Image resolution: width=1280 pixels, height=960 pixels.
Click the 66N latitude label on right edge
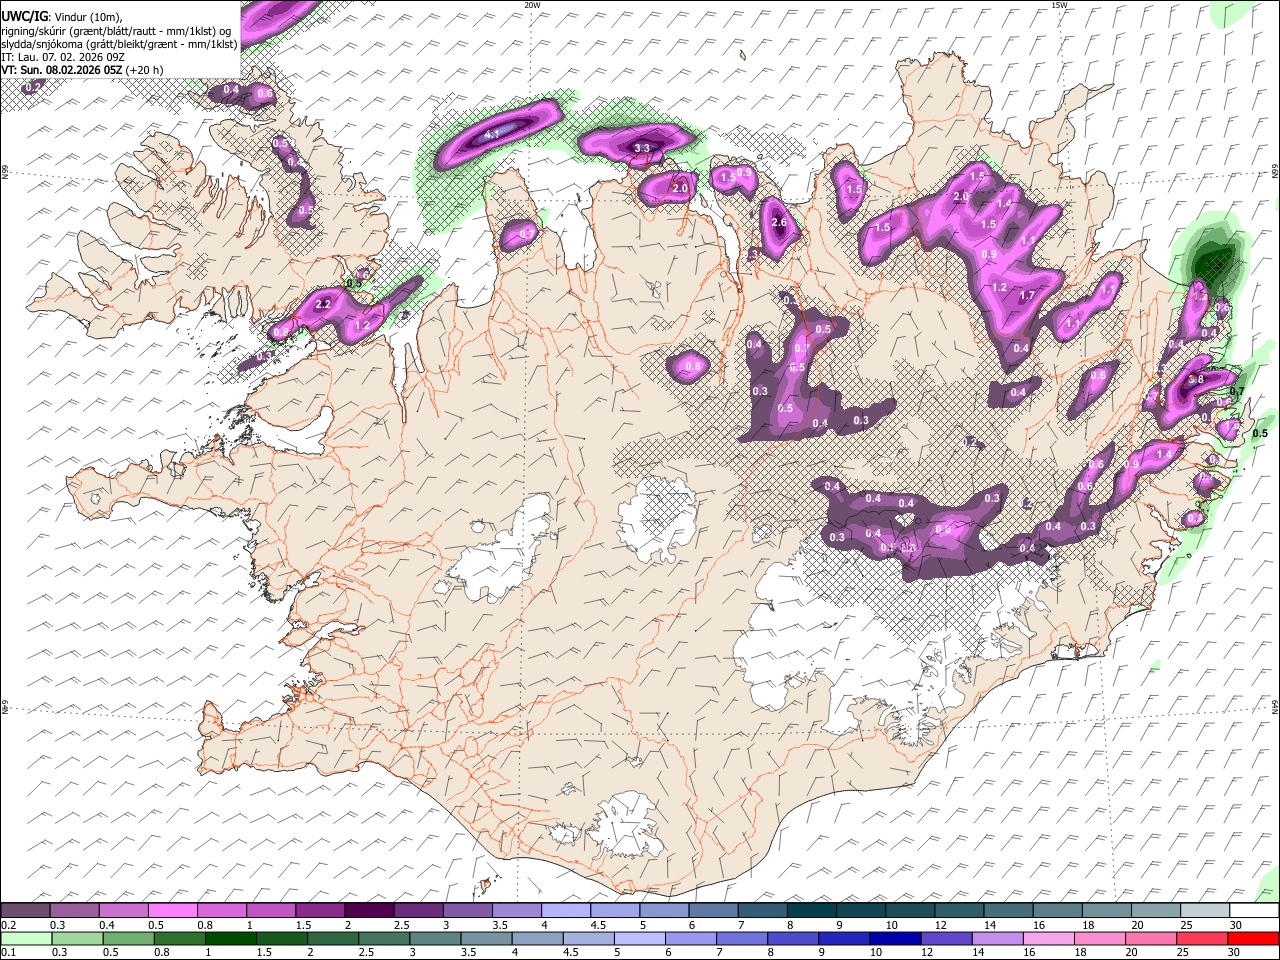1275,172
